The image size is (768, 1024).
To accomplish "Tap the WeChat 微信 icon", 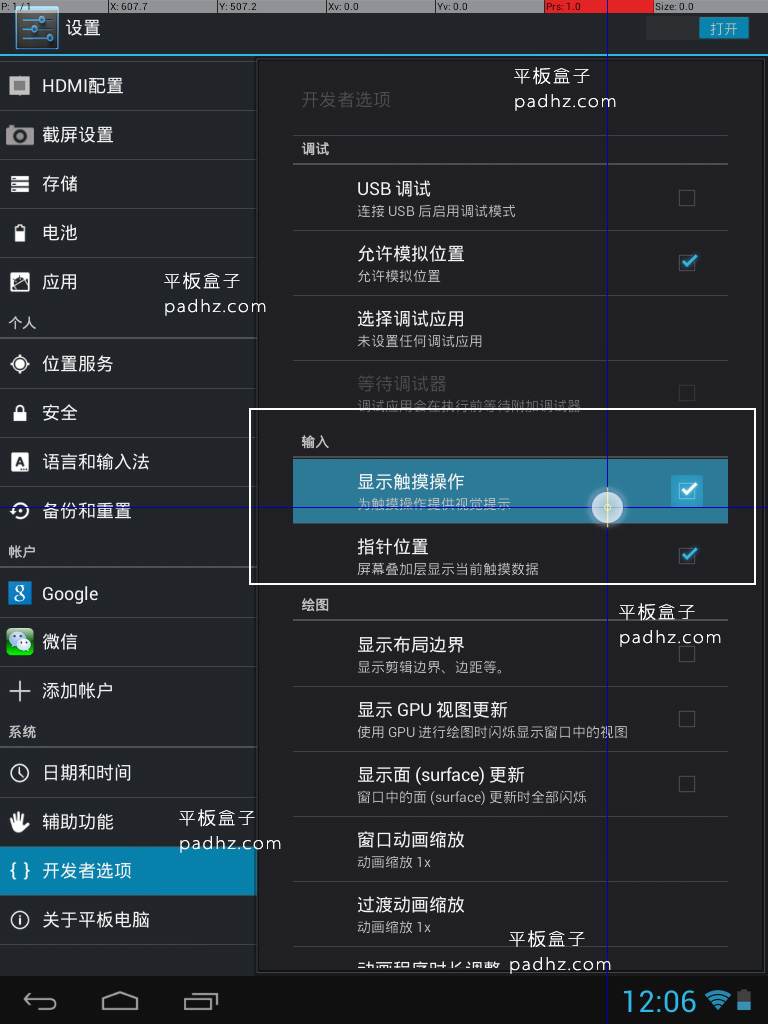I will coord(20,642).
